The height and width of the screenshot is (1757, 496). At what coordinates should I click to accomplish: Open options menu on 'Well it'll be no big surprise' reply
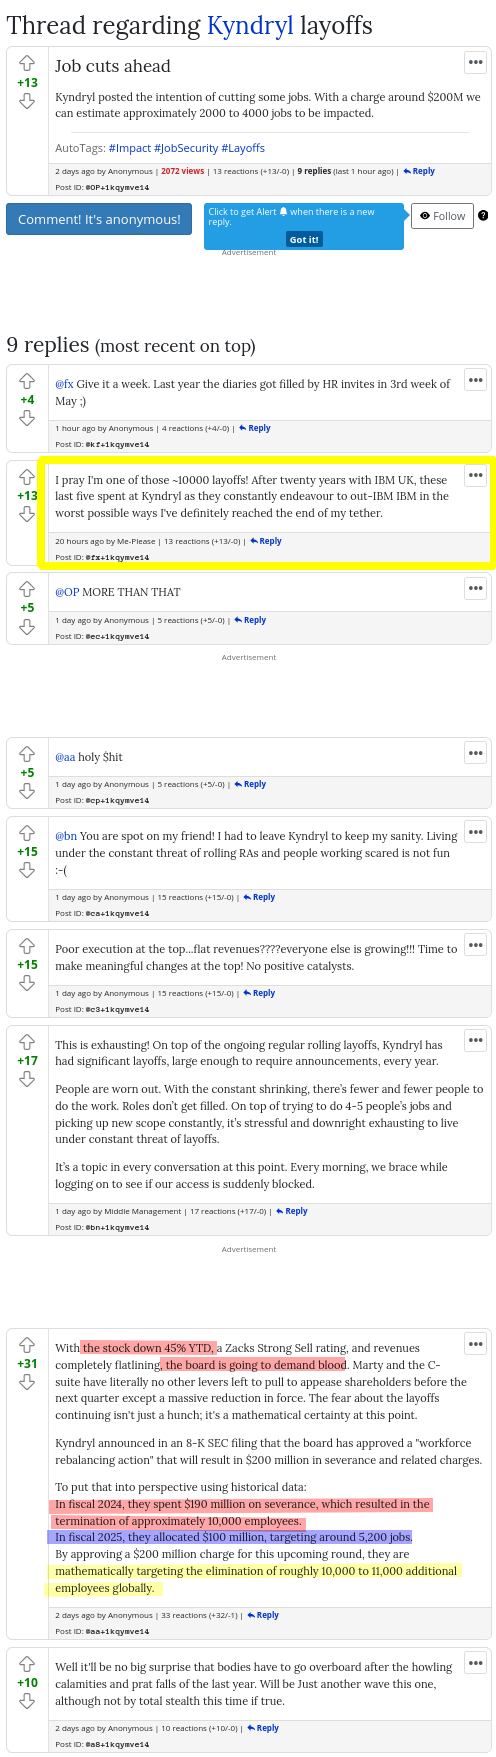click(x=476, y=1663)
